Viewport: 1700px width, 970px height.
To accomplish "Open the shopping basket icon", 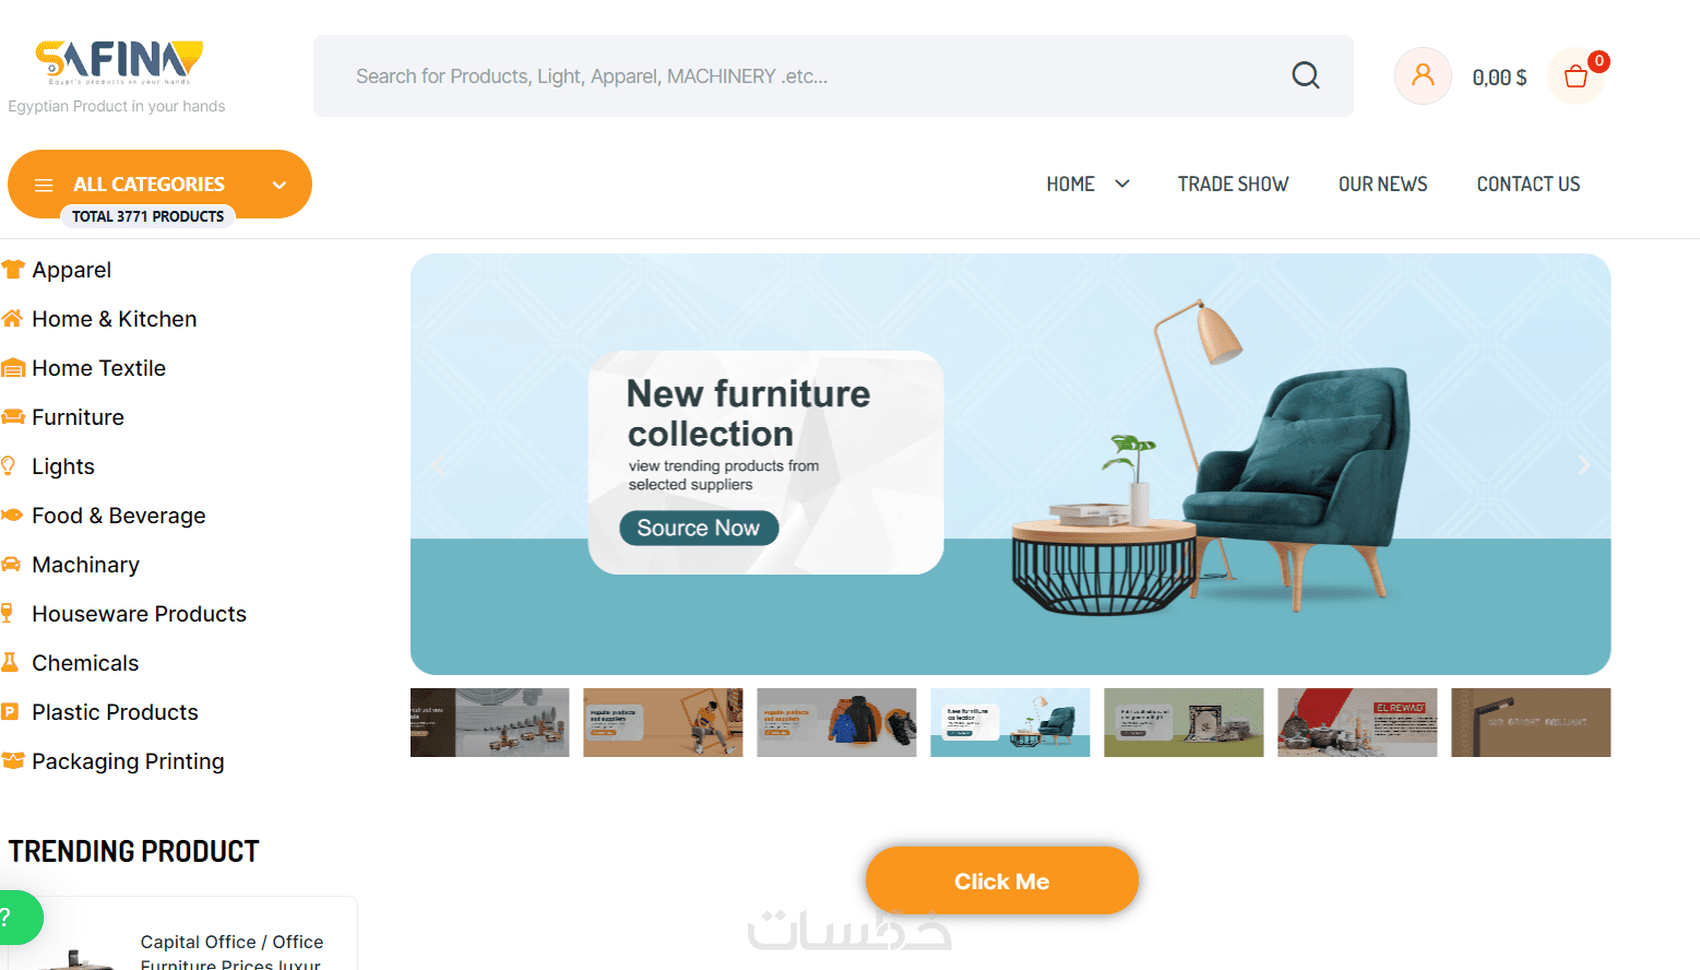I will click(1576, 76).
